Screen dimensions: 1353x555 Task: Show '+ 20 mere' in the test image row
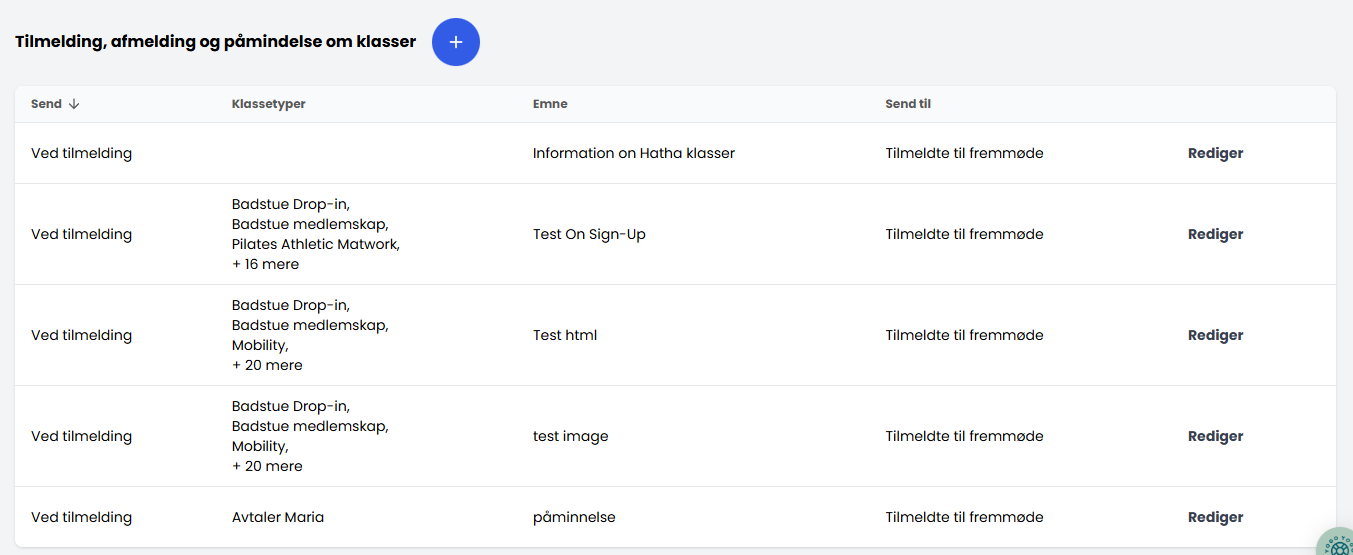(267, 466)
